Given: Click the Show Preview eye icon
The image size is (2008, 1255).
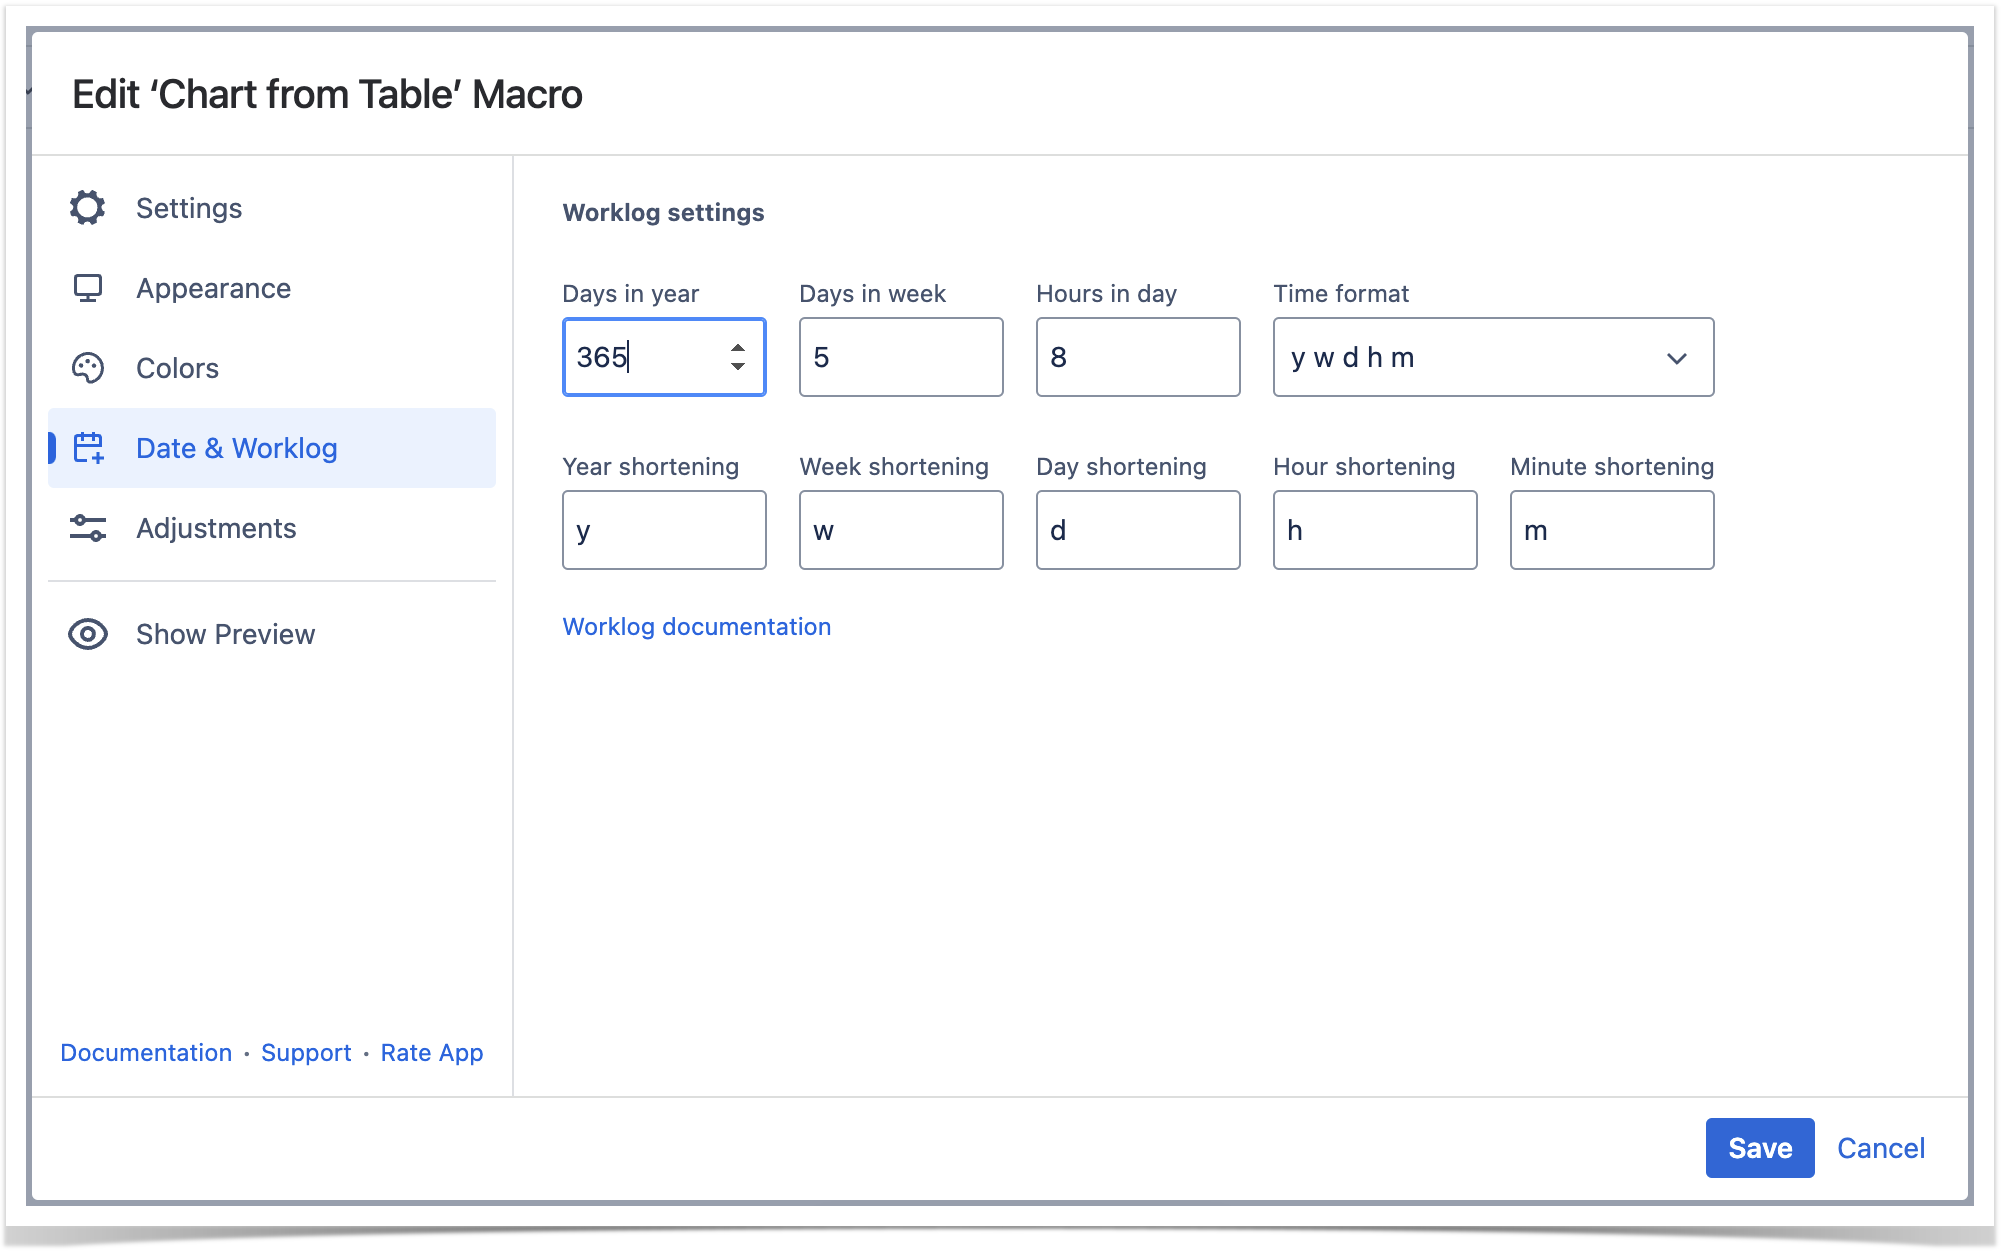Looking at the screenshot, I should tap(88, 634).
